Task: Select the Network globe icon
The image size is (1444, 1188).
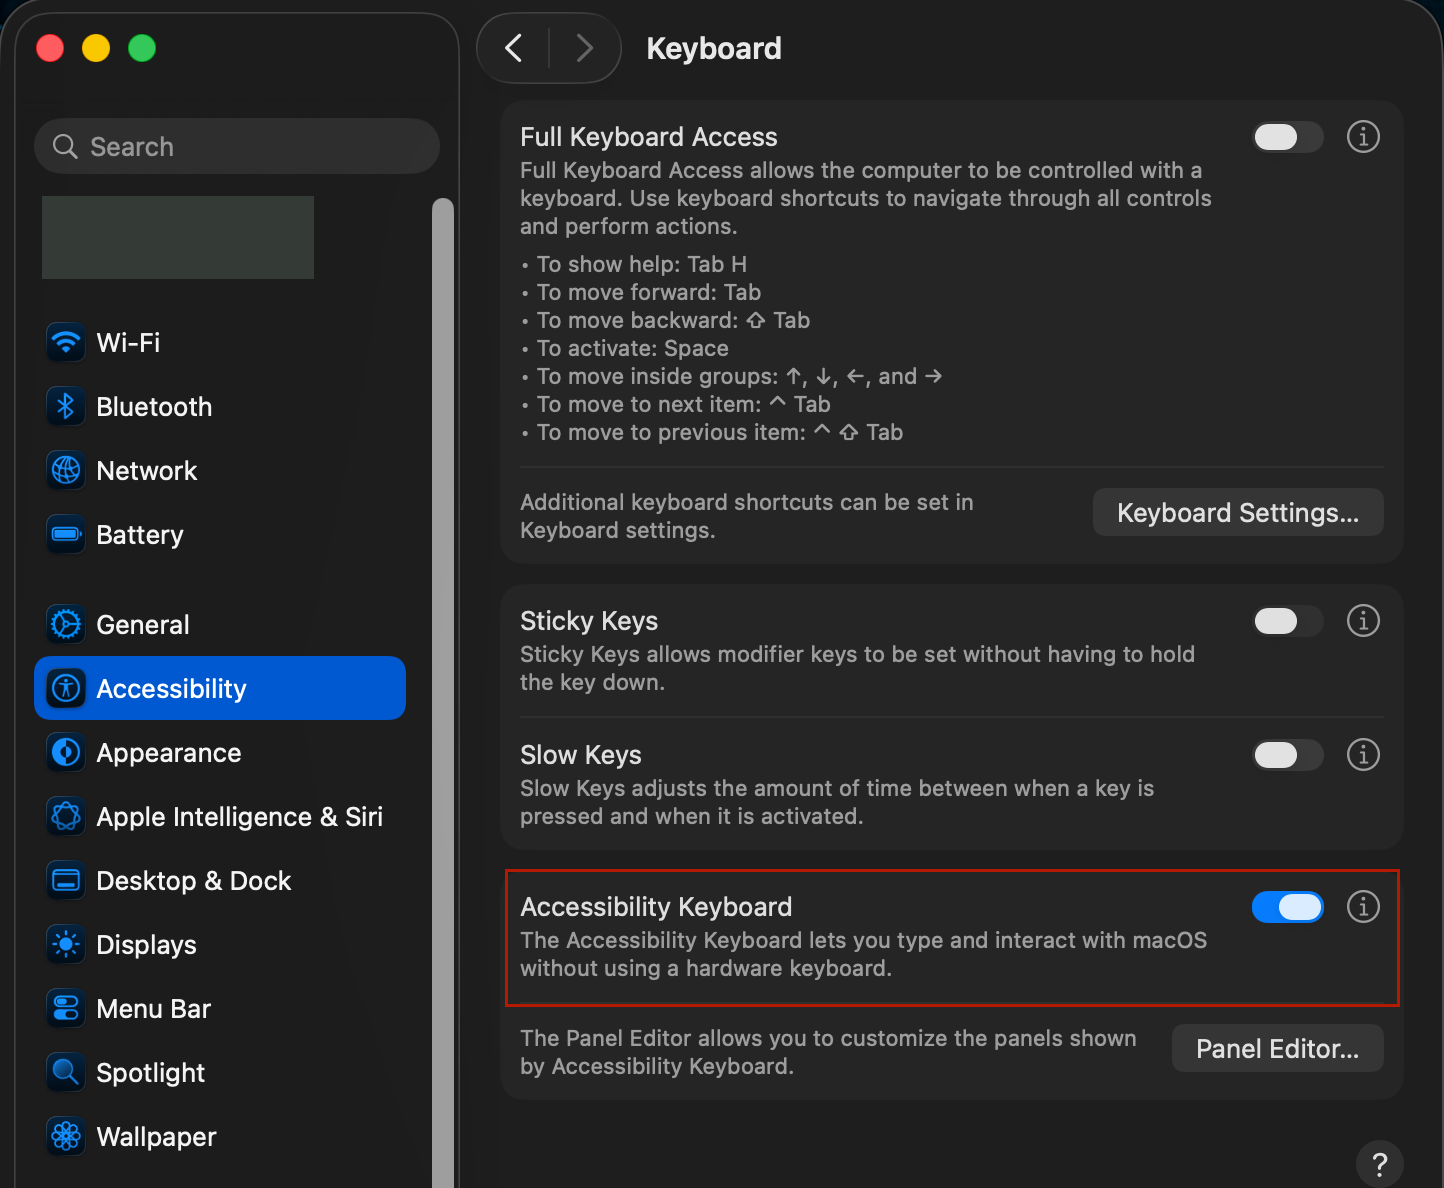Action: (66, 471)
